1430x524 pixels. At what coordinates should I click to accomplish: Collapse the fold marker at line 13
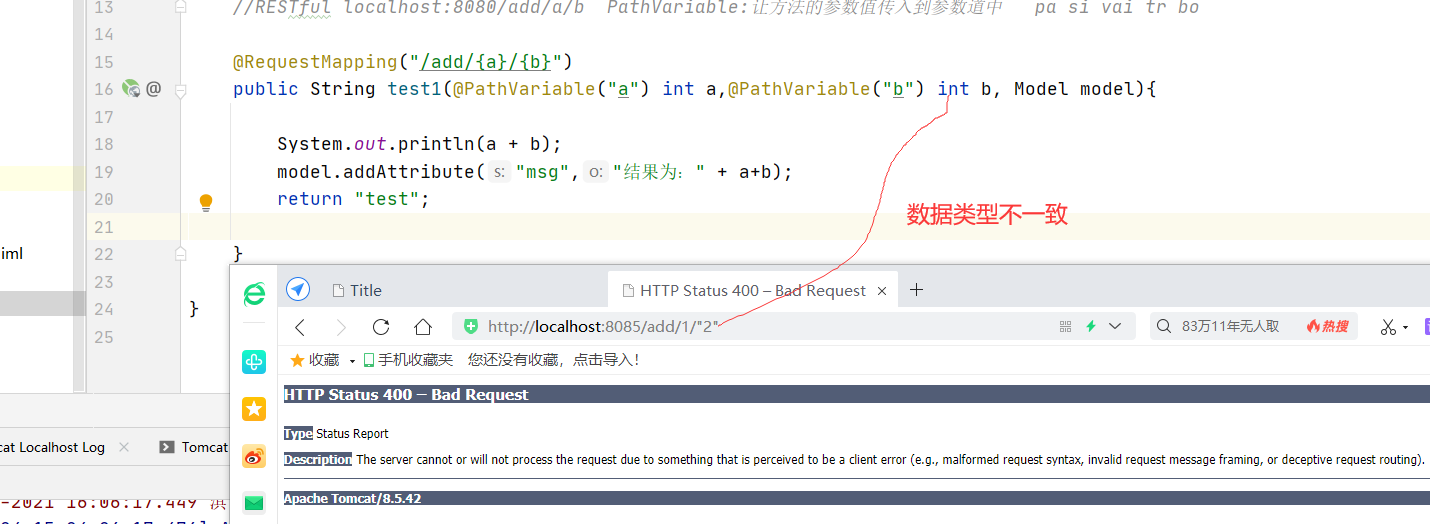[181, 7]
